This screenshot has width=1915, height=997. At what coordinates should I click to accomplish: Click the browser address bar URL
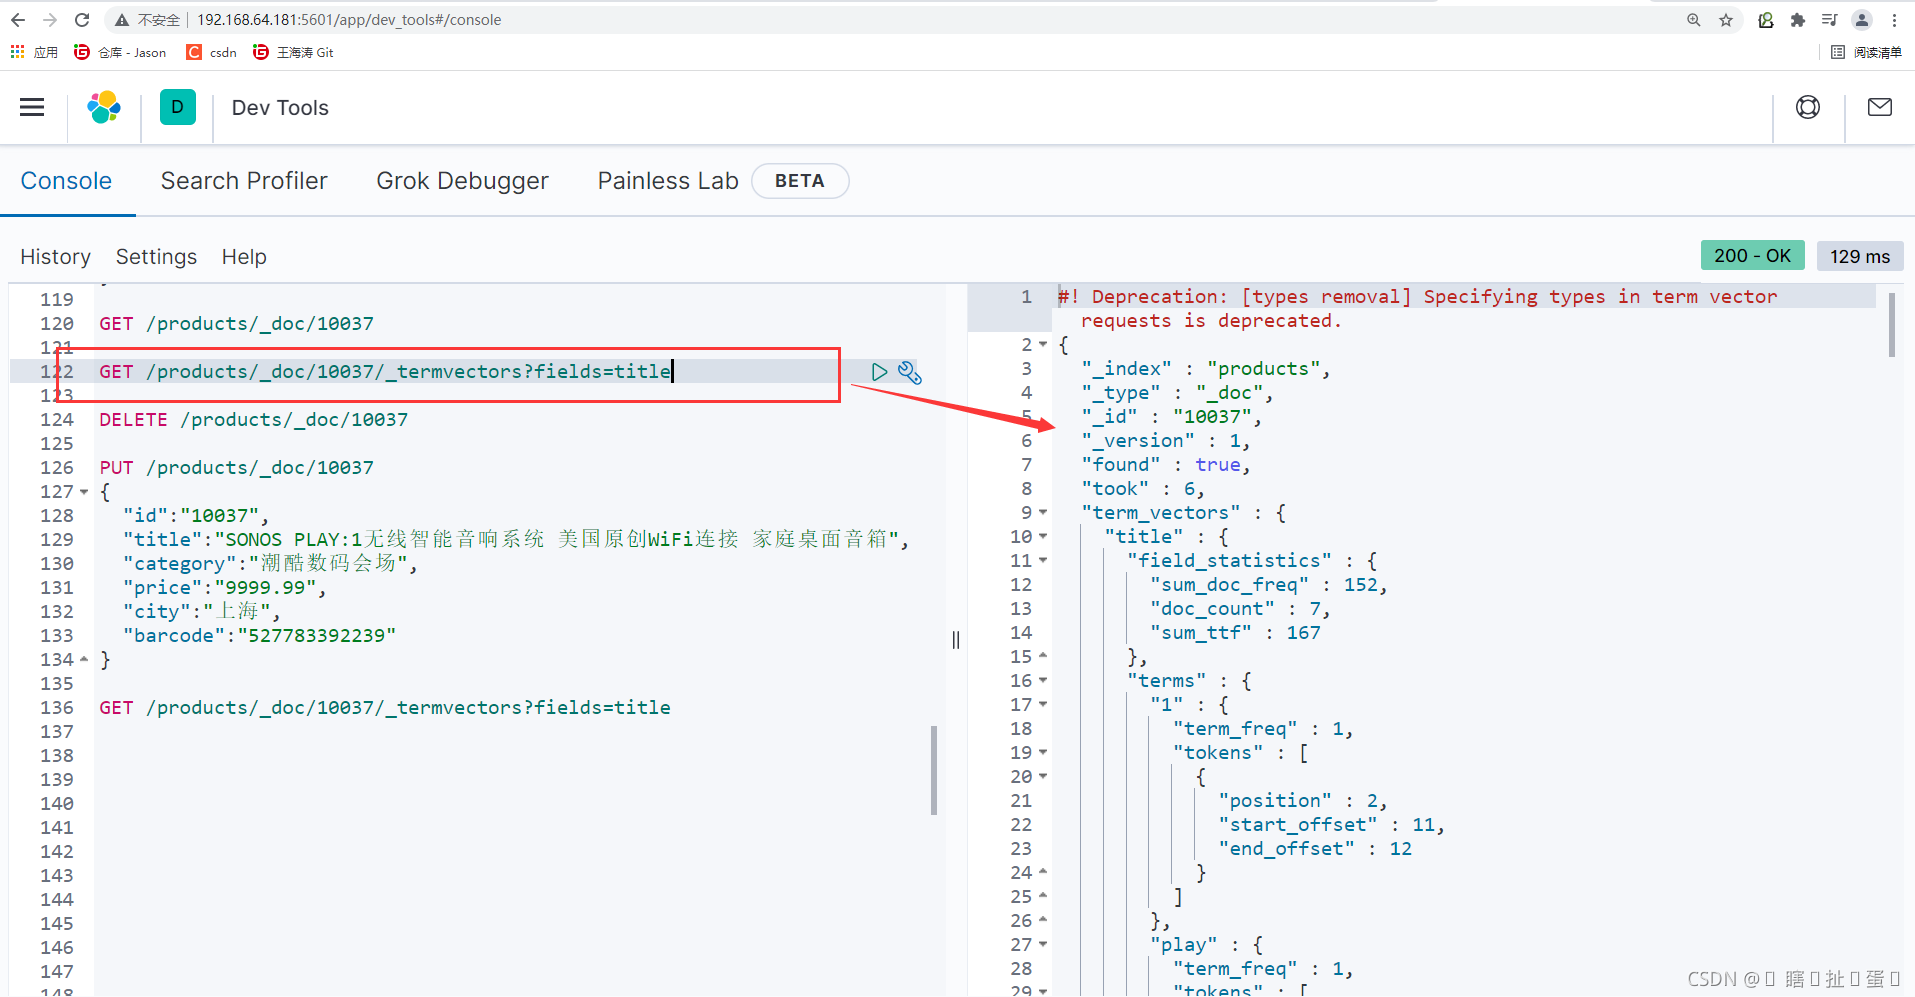349,20
